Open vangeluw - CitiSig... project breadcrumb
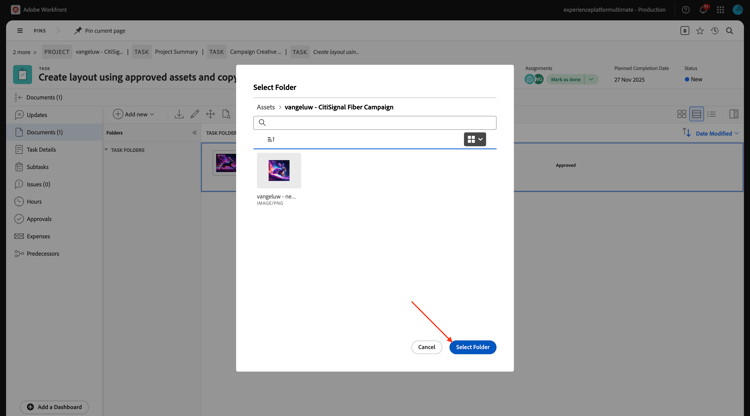Screen dimensions: 750x416 (99, 52)
